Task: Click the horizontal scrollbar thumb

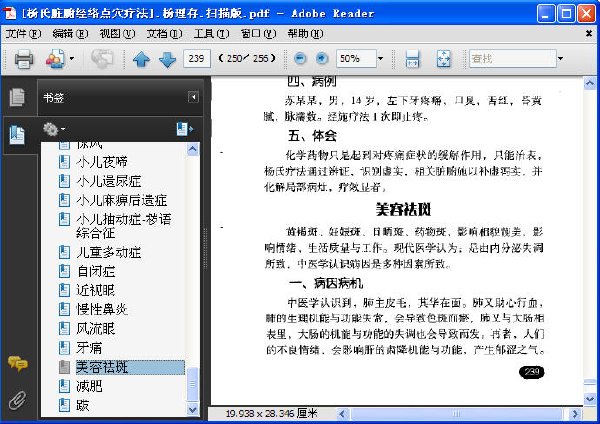Action: [457, 414]
